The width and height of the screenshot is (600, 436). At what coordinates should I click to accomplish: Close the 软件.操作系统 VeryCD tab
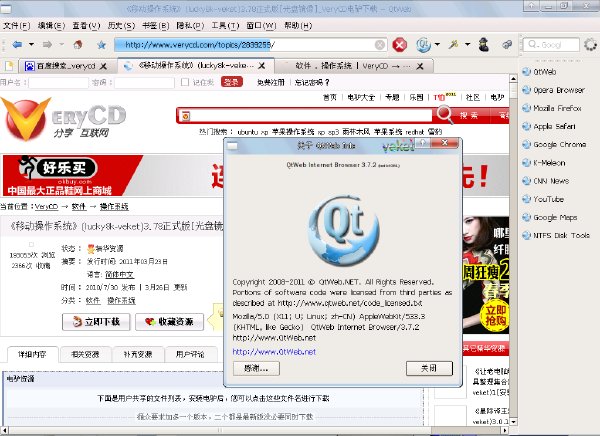[420, 66]
